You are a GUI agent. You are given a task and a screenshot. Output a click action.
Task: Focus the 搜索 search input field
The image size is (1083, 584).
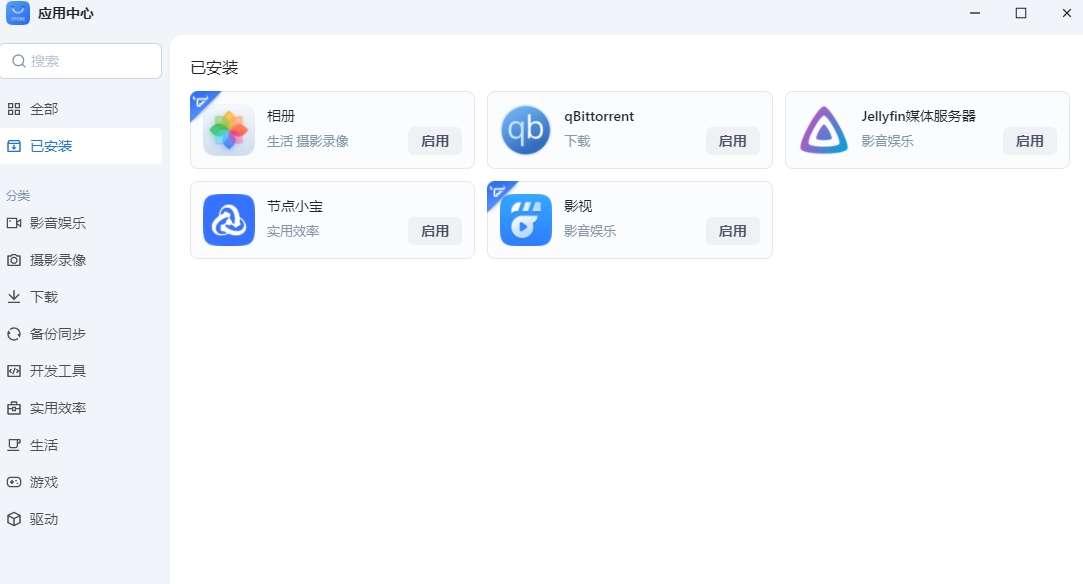point(81,61)
